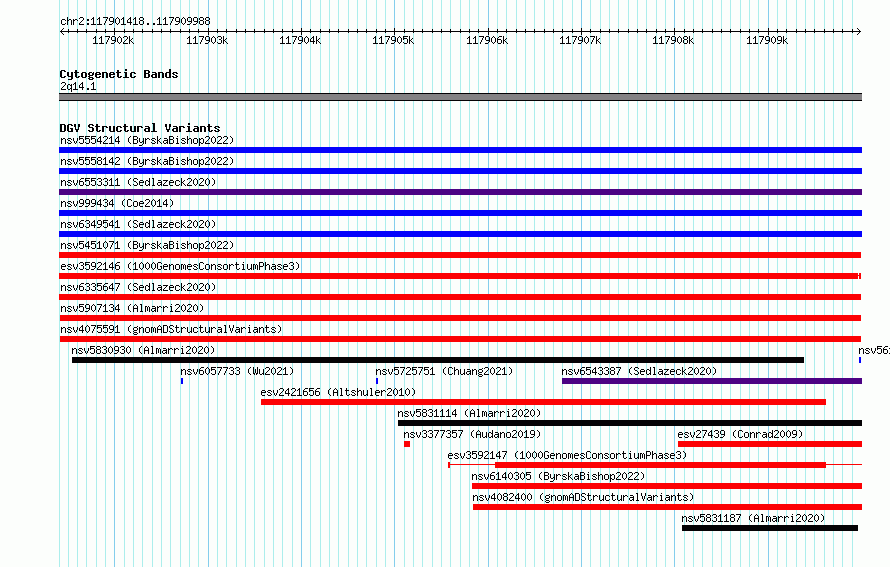Click the small blue marker under nsv5725751
The height and width of the screenshot is (567, 890).
377,381
